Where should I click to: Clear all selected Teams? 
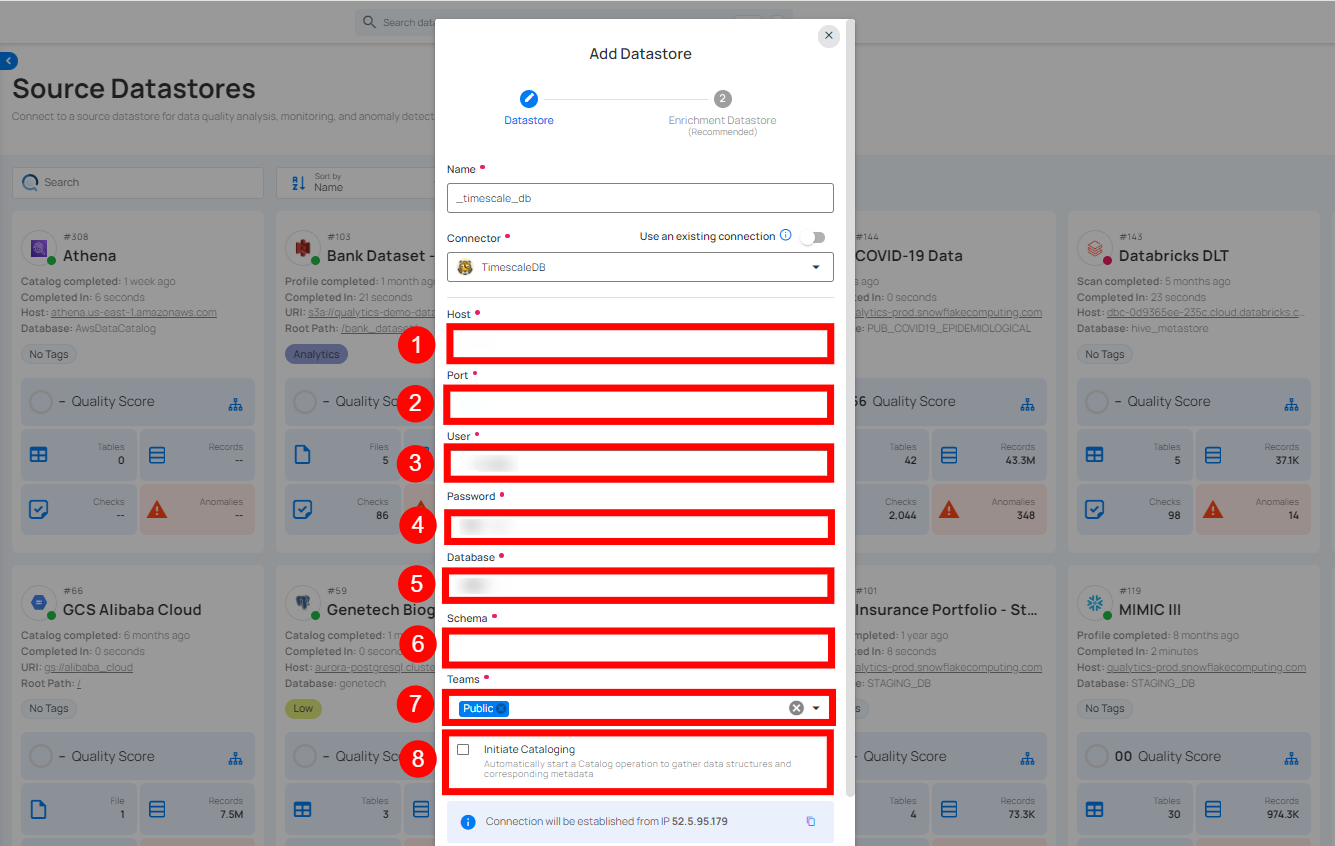coord(796,708)
